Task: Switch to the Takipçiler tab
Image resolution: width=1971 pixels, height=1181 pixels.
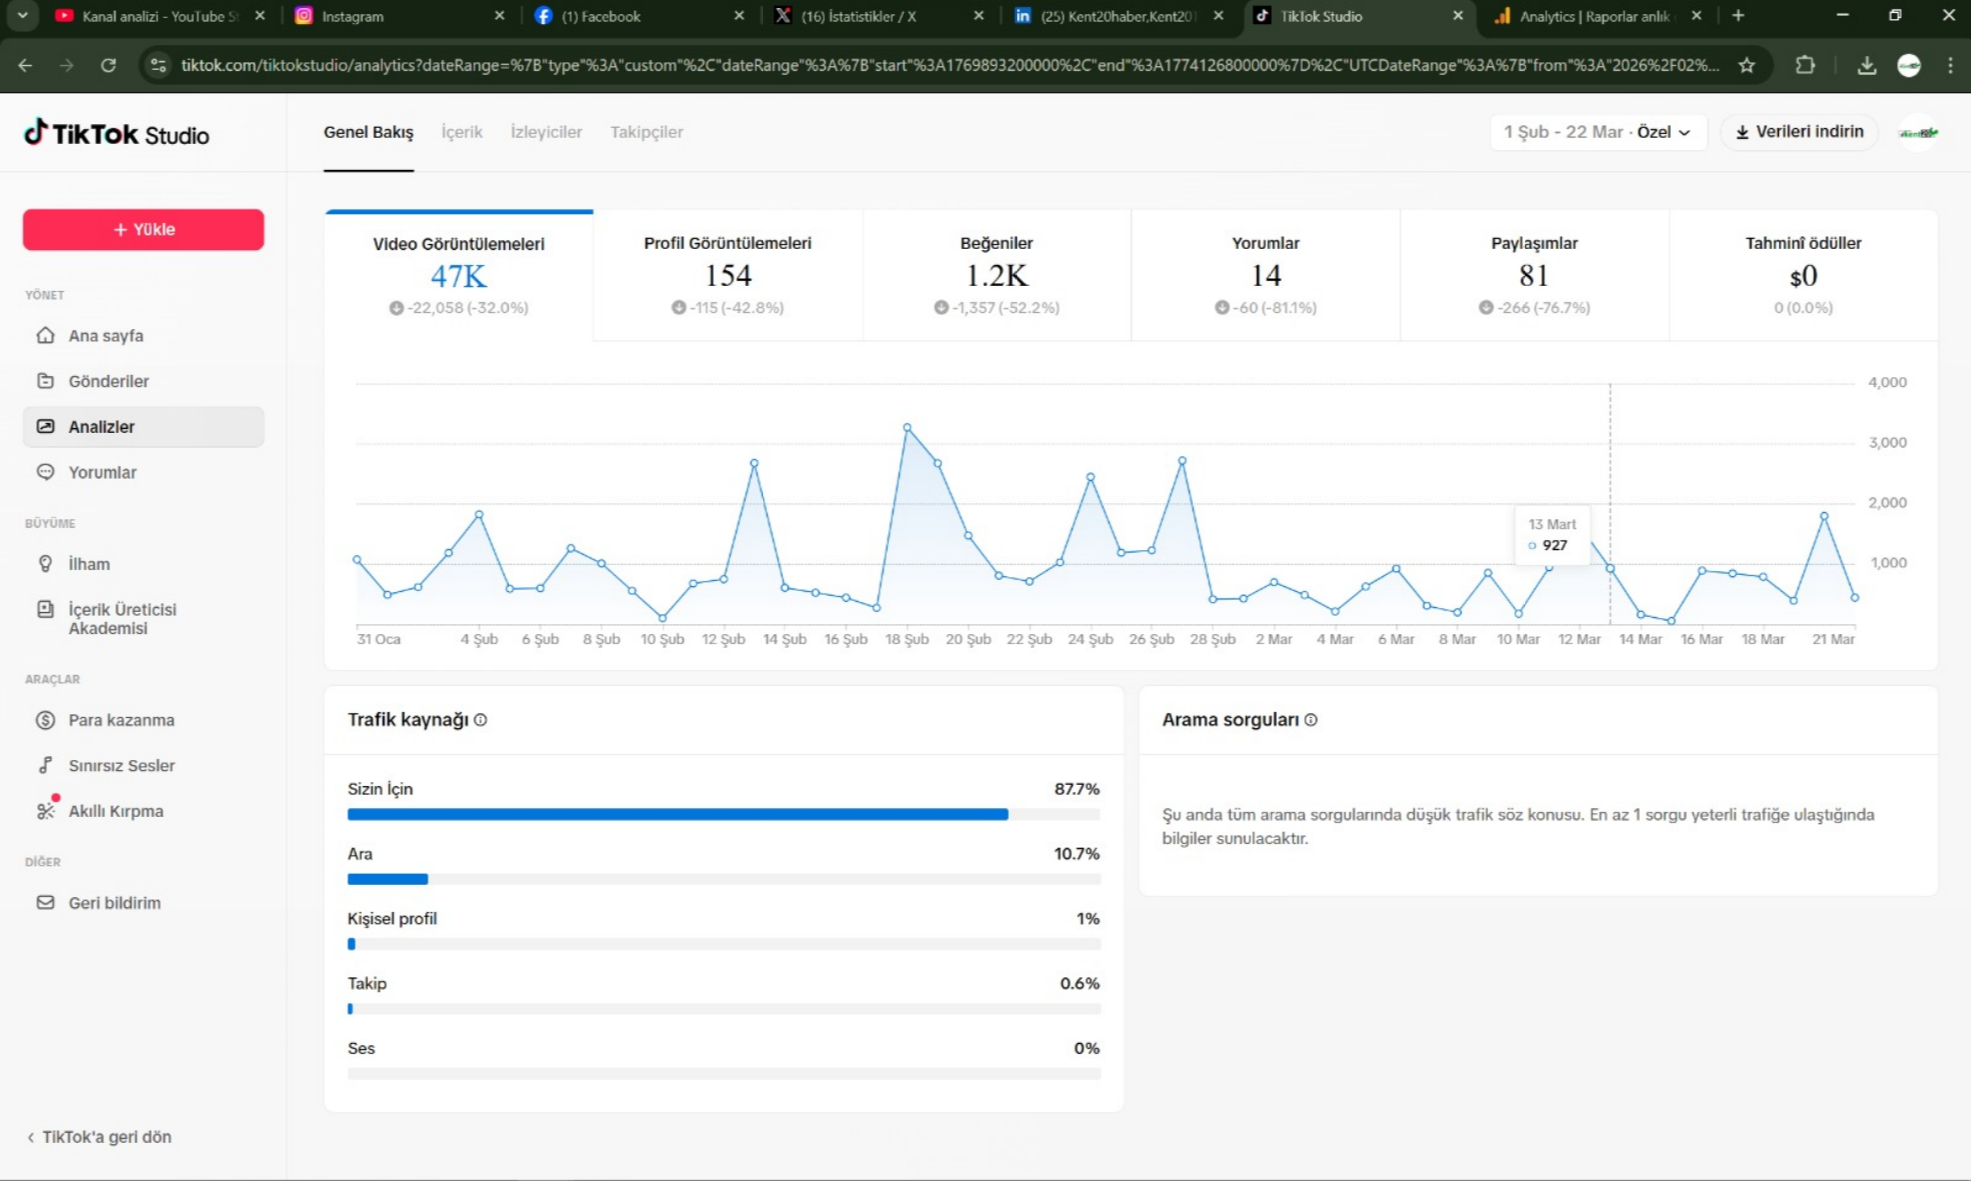Action: coord(646,132)
